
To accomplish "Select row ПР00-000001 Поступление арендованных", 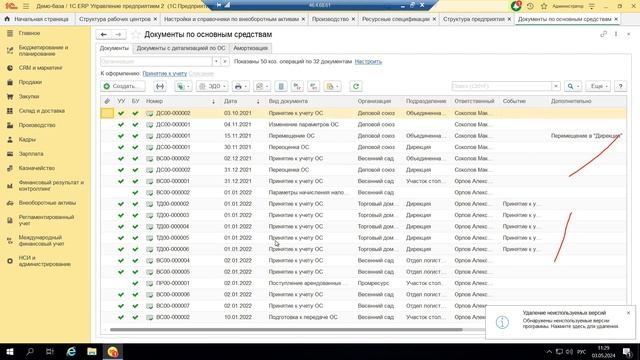I will point(363,283).
